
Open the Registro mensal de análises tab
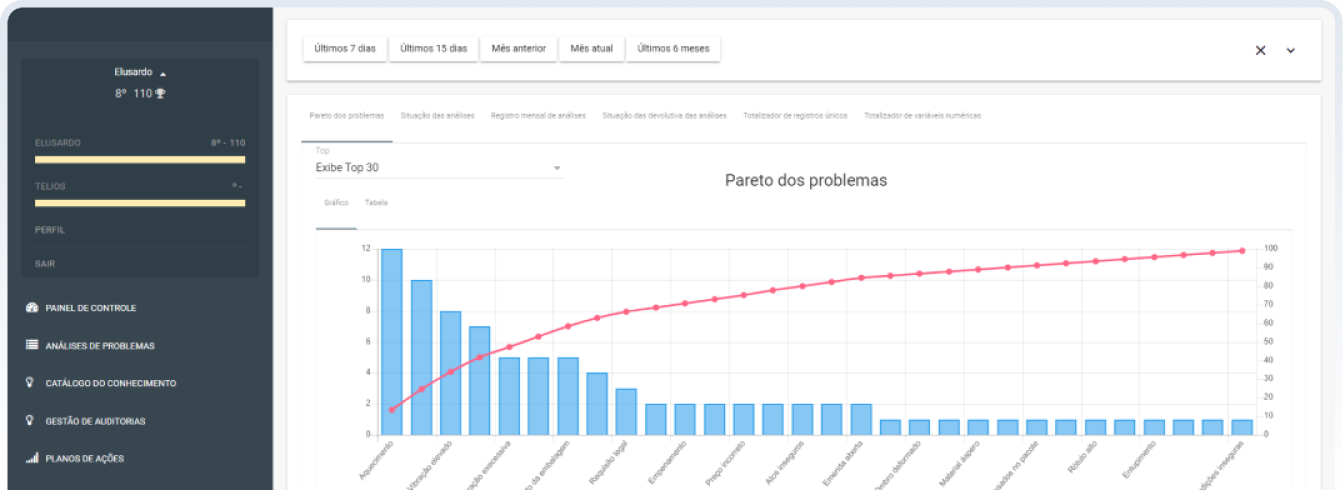pos(538,116)
